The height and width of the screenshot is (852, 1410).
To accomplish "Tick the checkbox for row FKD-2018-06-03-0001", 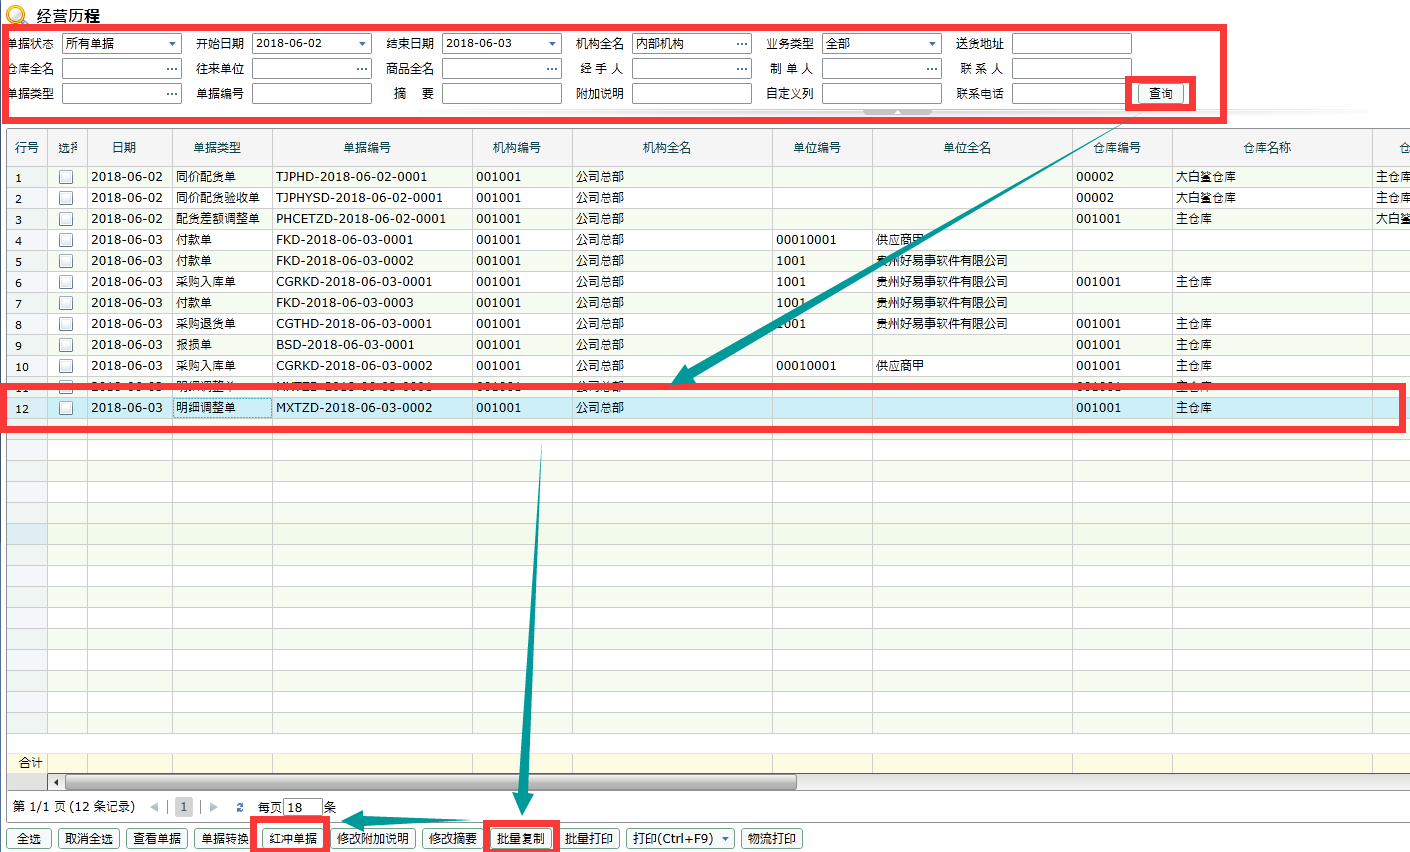I will pyautogui.click(x=66, y=240).
